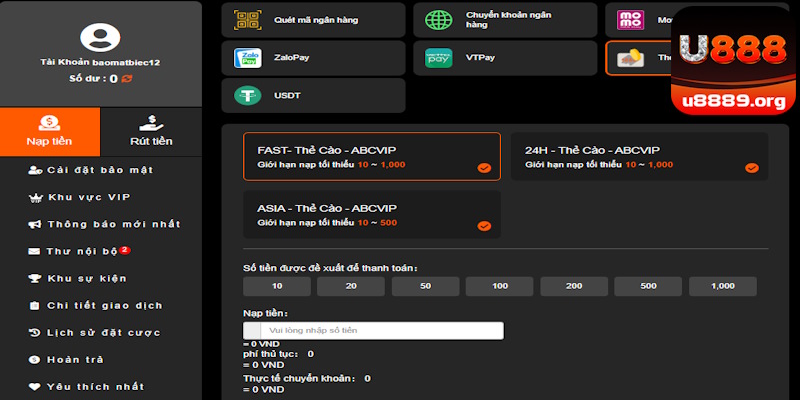Choose the USDT Tether icon

[x=247, y=95]
